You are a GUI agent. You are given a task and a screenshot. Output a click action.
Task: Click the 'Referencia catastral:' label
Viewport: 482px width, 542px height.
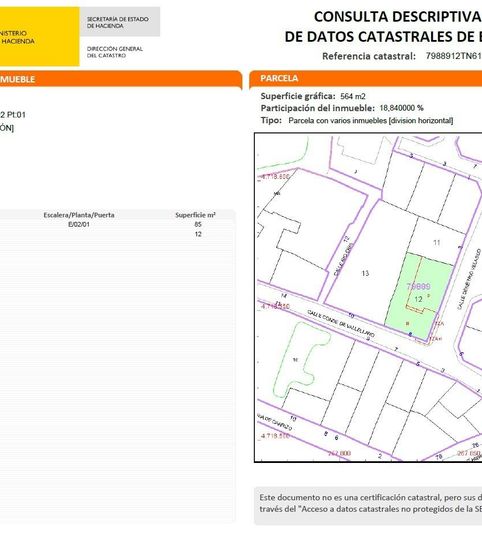pyautogui.click(x=369, y=56)
